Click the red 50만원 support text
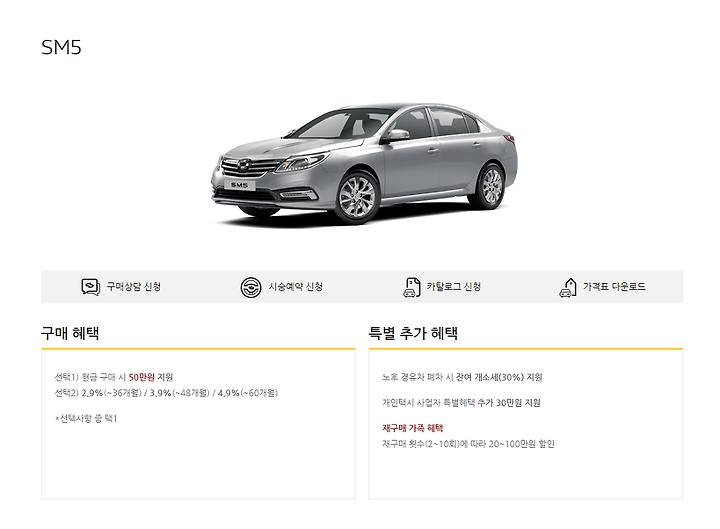This screenshot has height=529, width=720. coord(141,377)
